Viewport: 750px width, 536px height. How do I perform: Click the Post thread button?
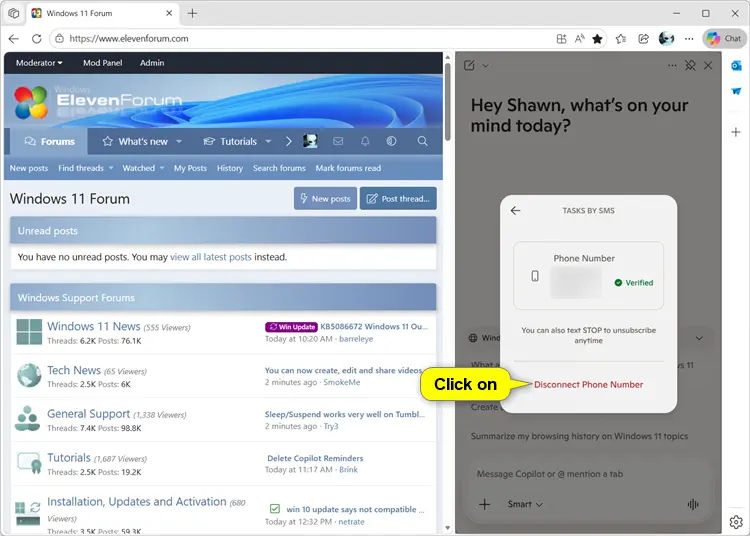pos(398,198)
